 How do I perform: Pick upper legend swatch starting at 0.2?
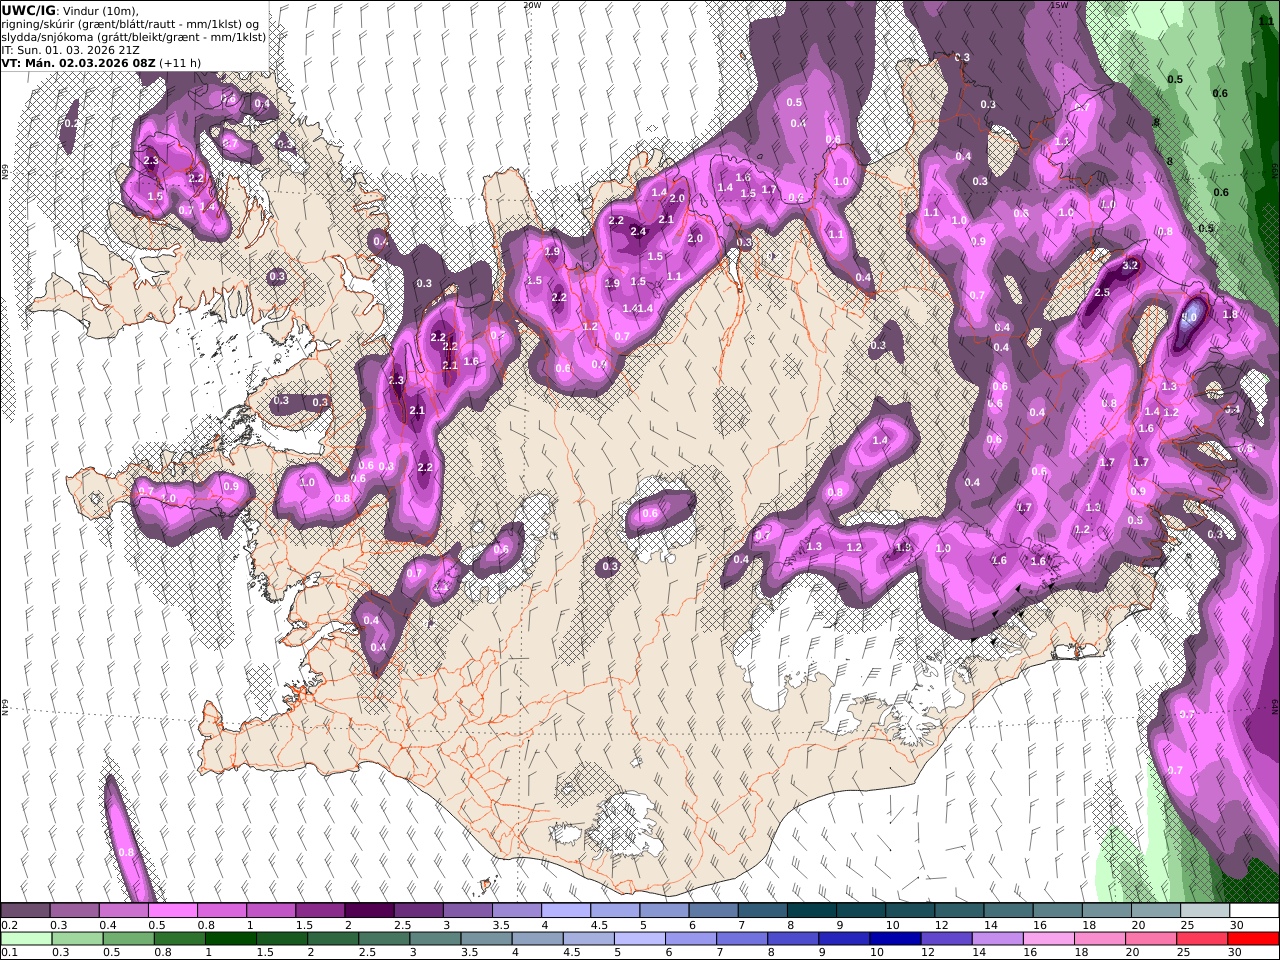[26, 911]
